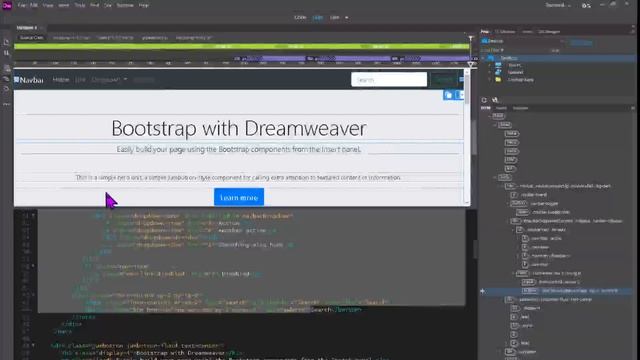640x360 pixels.
Task: Switch to Split view
Action: point(318,18)
